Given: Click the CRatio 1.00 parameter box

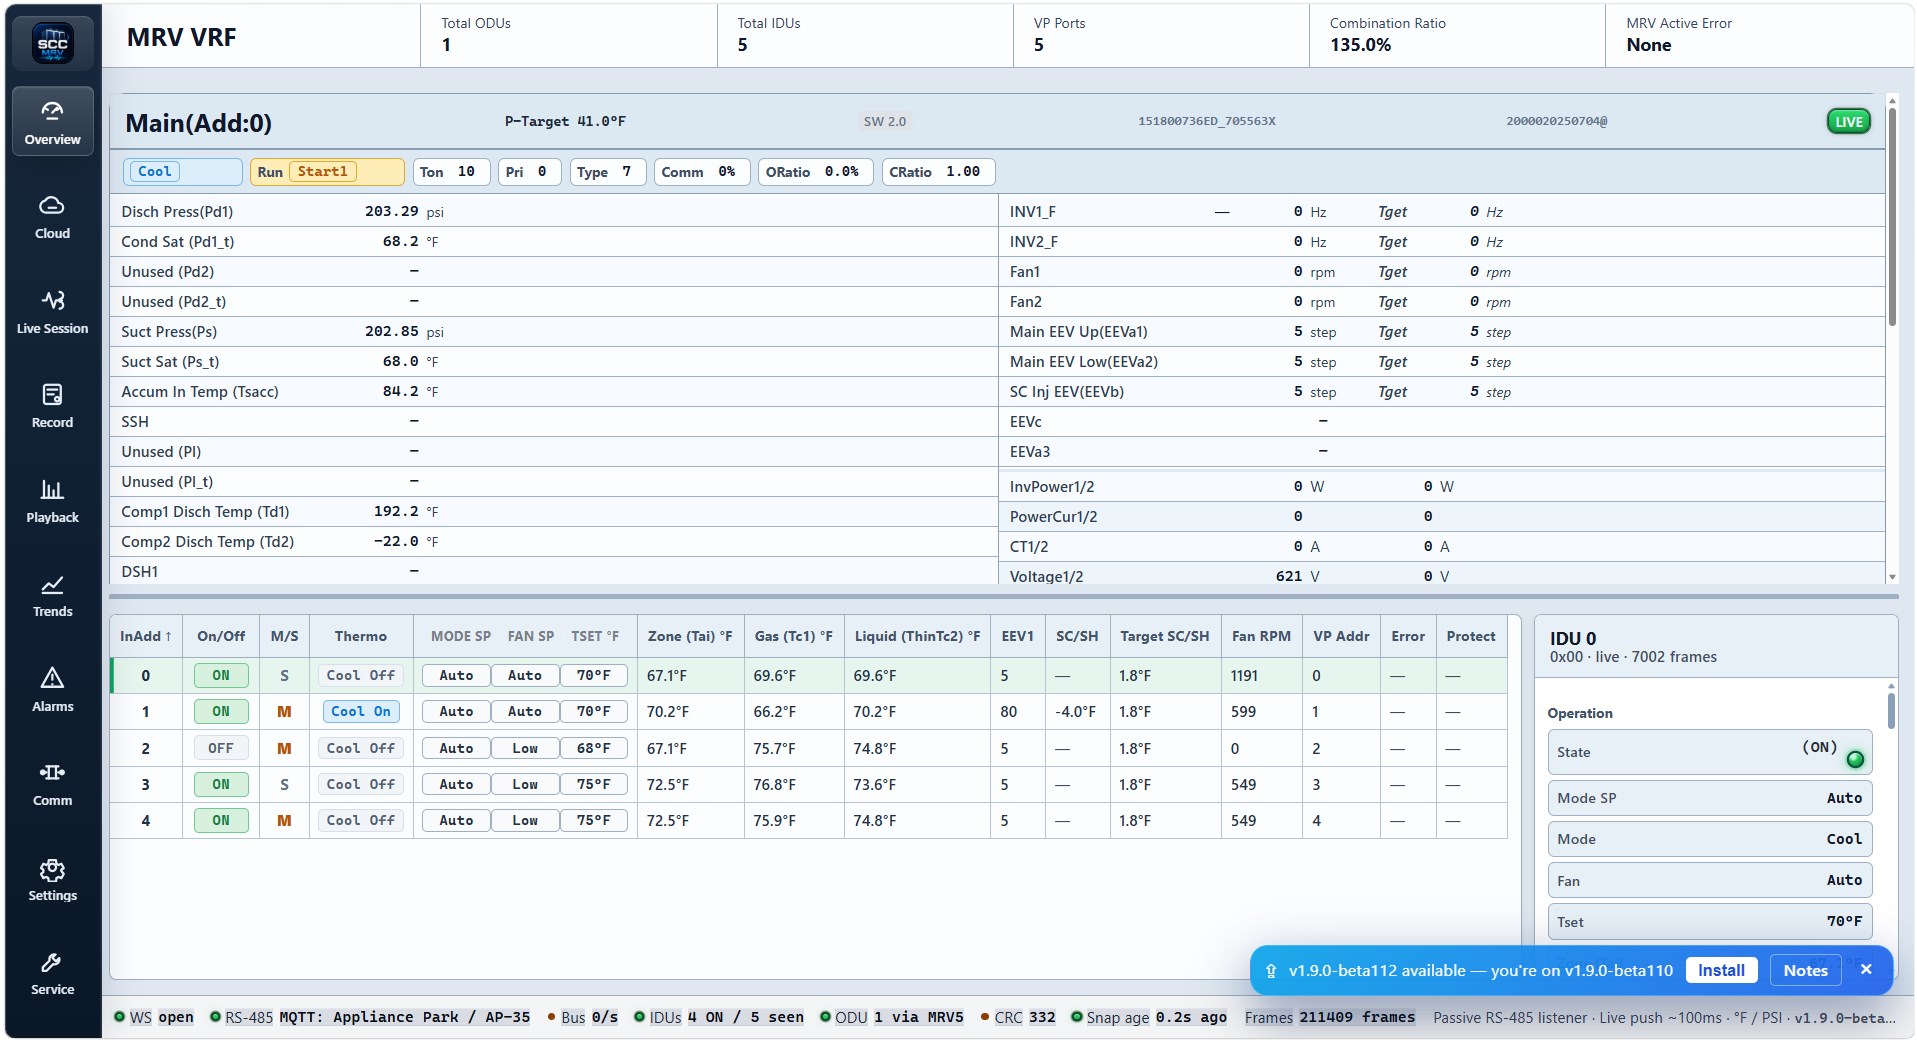Looking at the screenshot, I should pyautogui.click(x=937, y=172).
